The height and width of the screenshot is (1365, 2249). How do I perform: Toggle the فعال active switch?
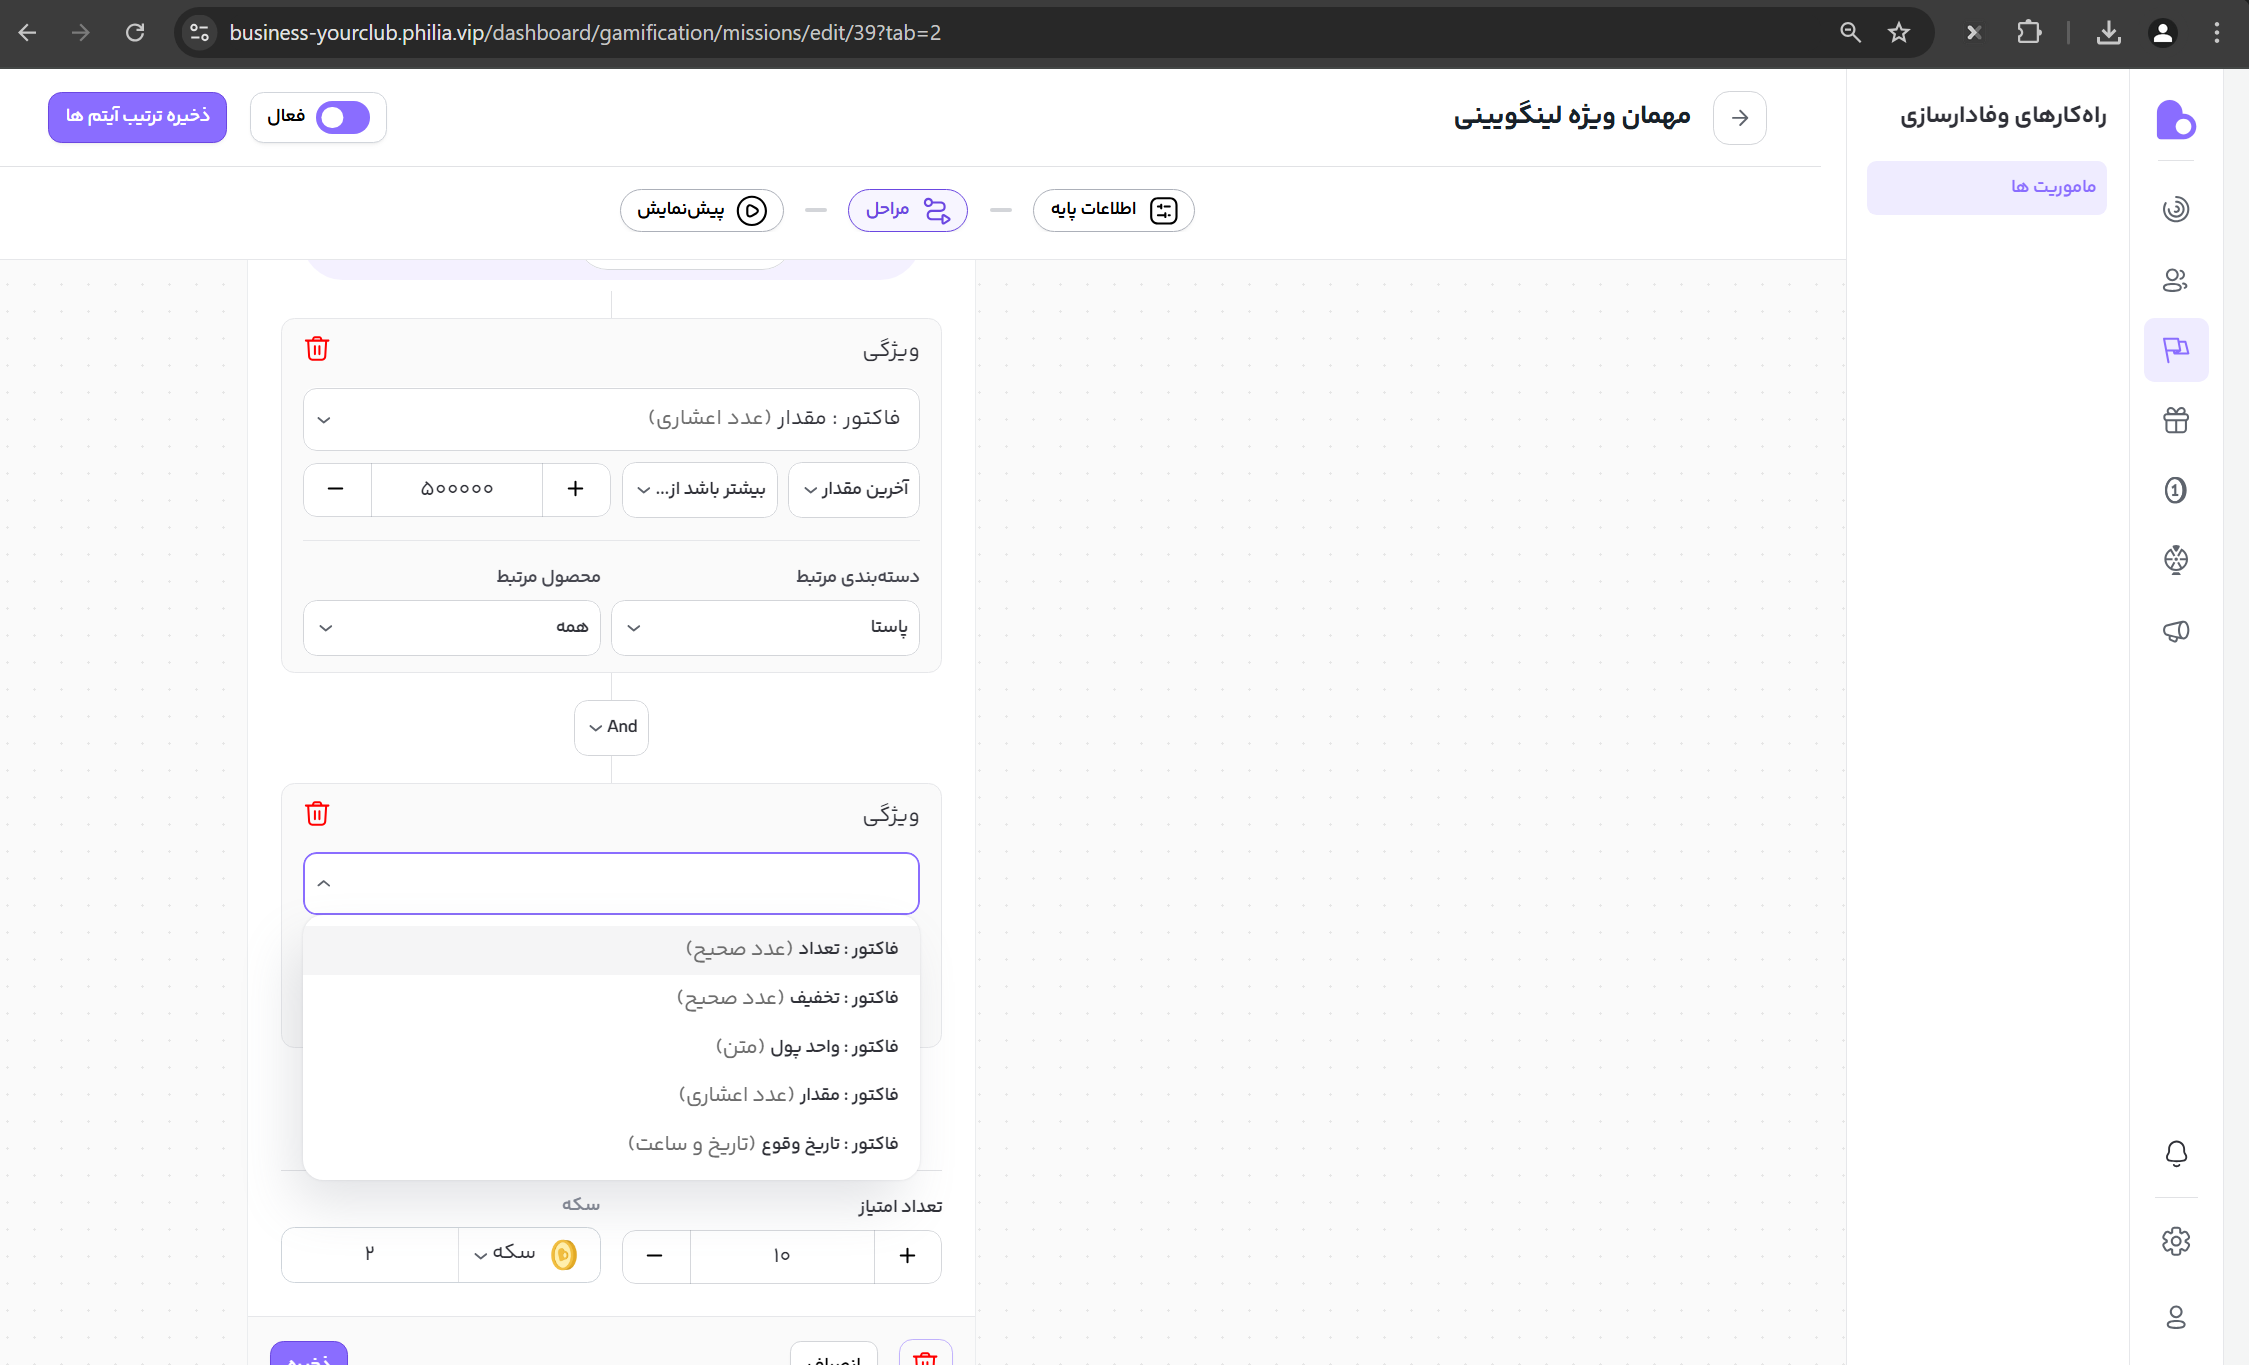(x=343, y=118)
